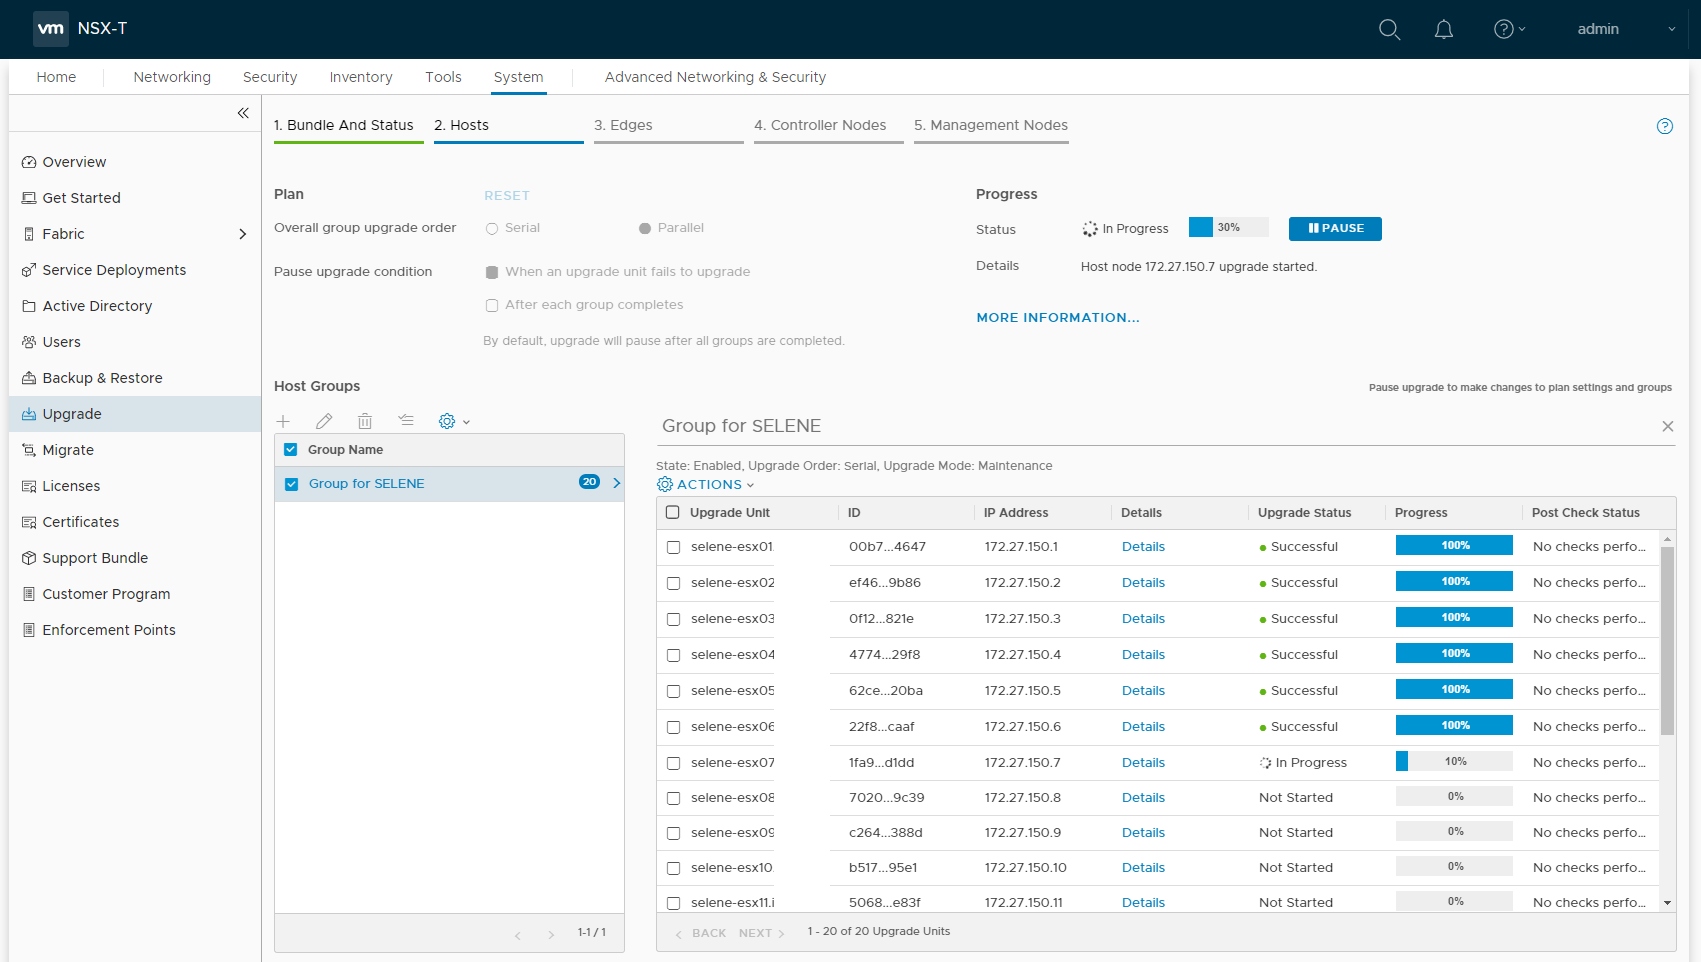
Task: Collapse the left navigation sidebar
Action: coord(243,113)
